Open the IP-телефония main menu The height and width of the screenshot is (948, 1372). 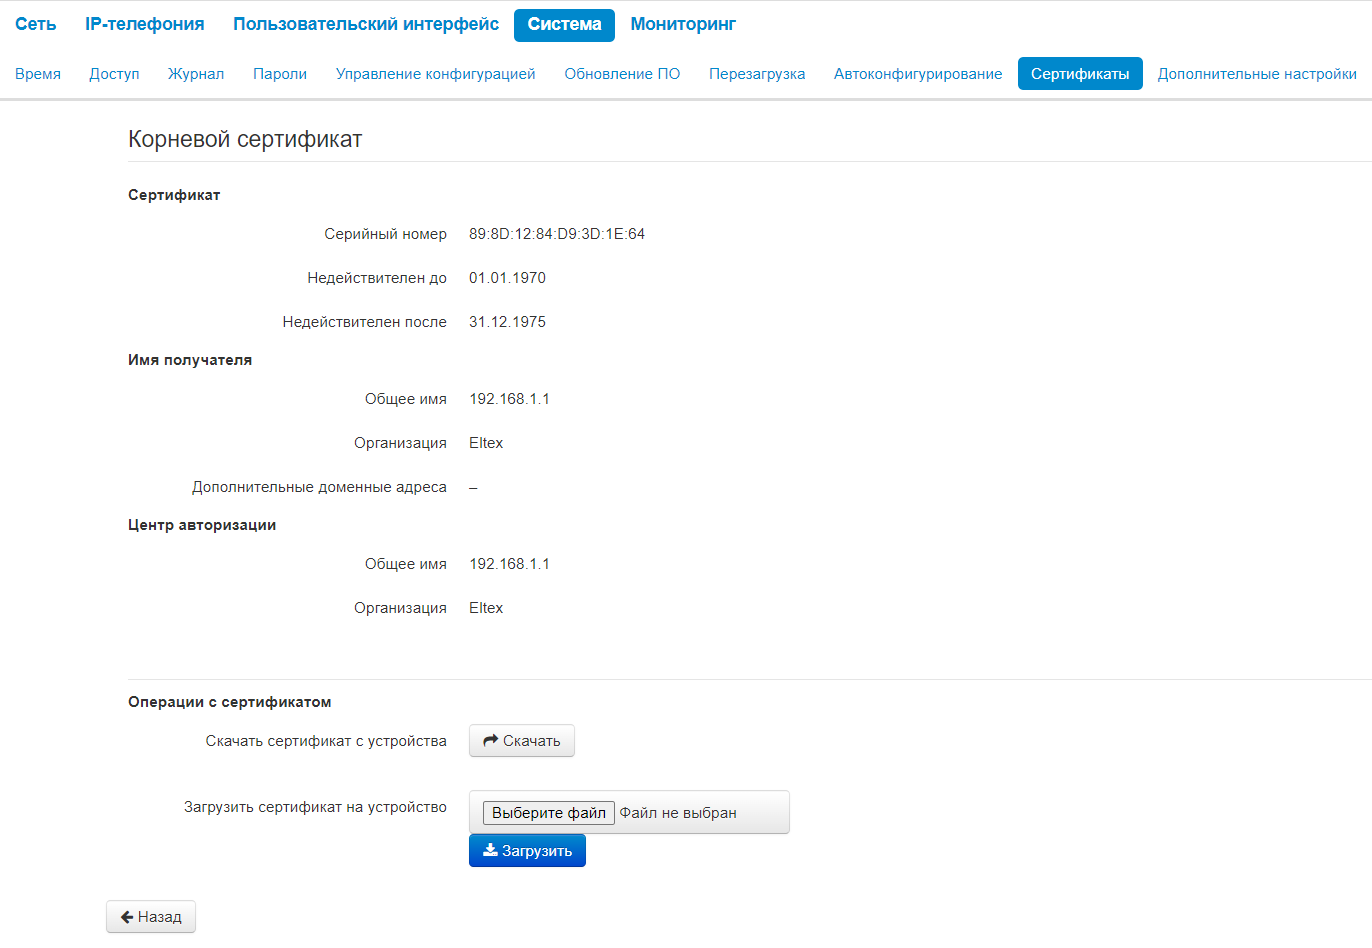point(145,24)
